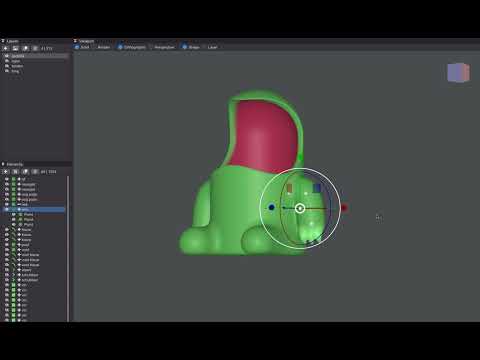
Task: Select the highlighted top layer in Layers panel
Action: (x=35, y=56)
